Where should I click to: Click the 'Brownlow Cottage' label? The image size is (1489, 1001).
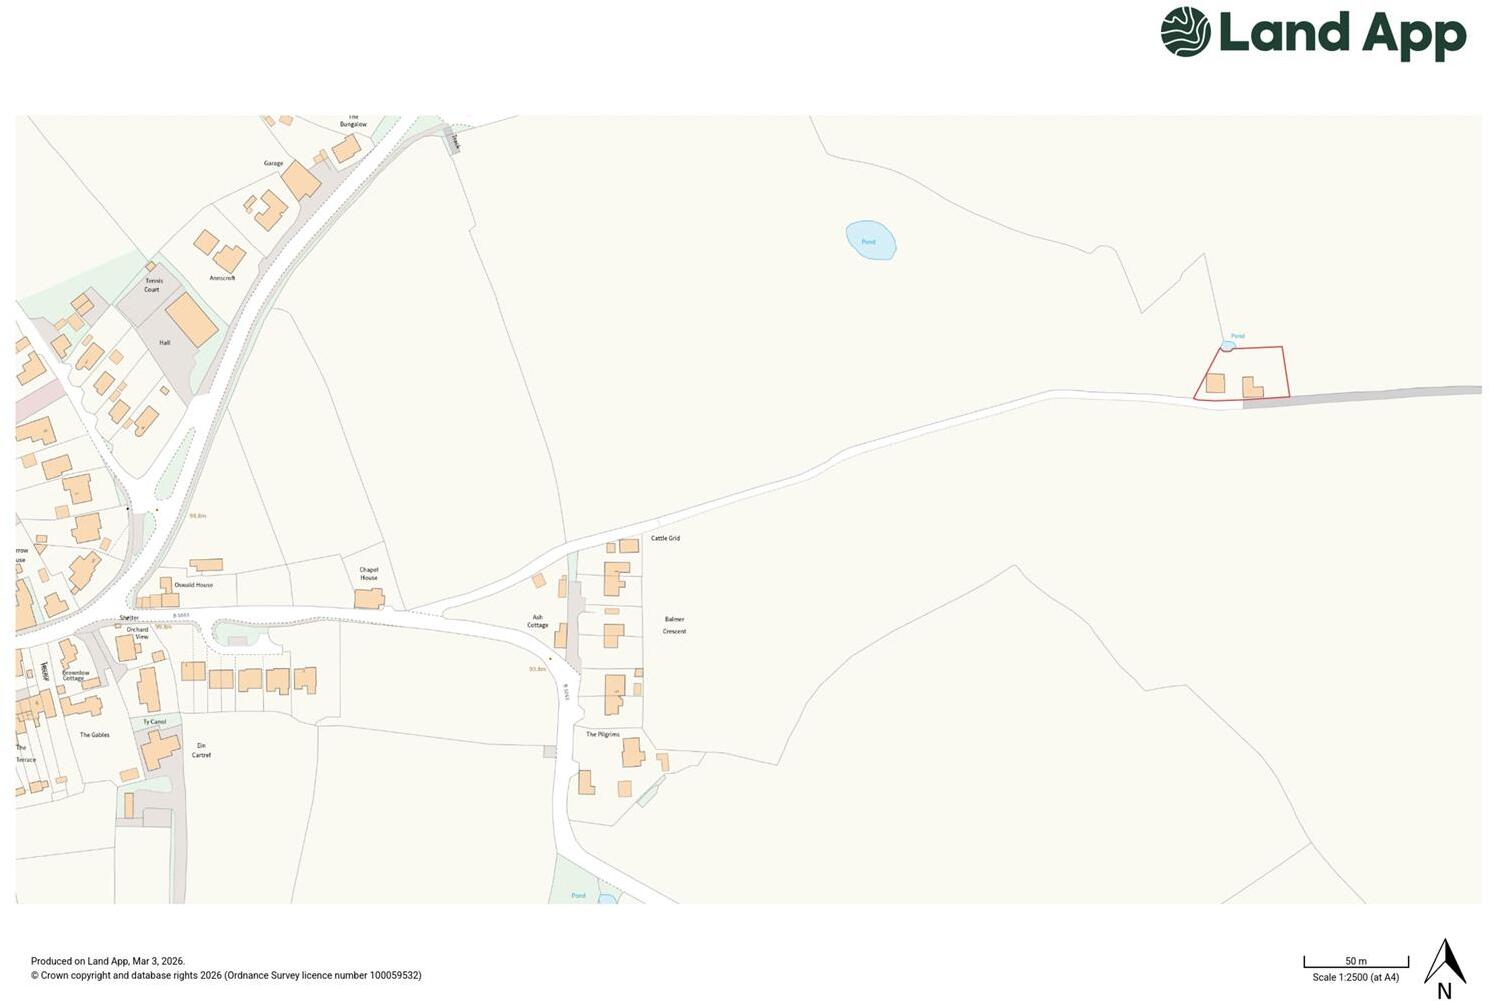76,675
